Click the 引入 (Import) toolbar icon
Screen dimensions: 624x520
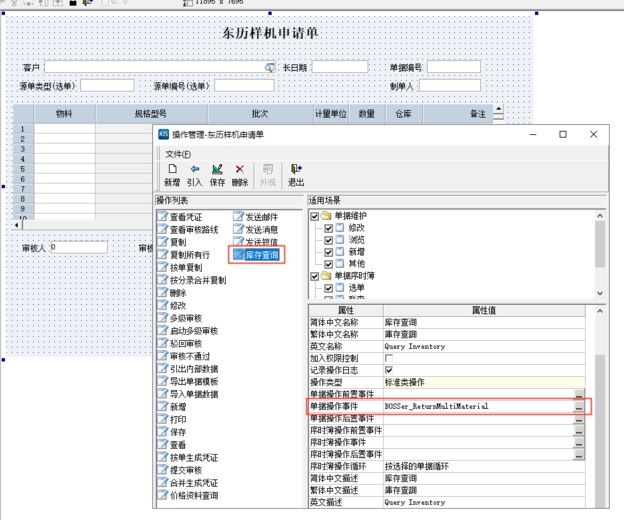(195, 174)
